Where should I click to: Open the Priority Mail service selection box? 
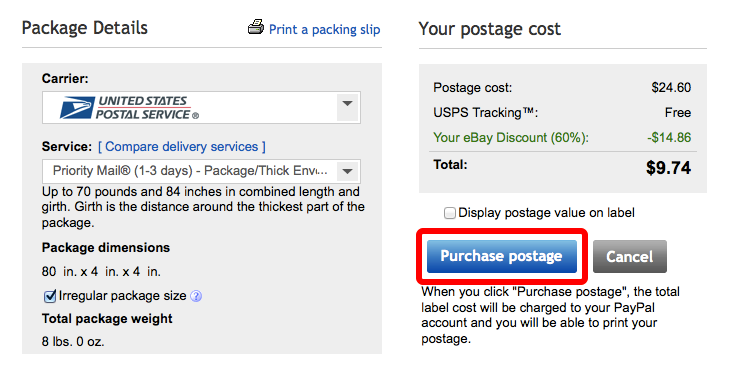201,171
